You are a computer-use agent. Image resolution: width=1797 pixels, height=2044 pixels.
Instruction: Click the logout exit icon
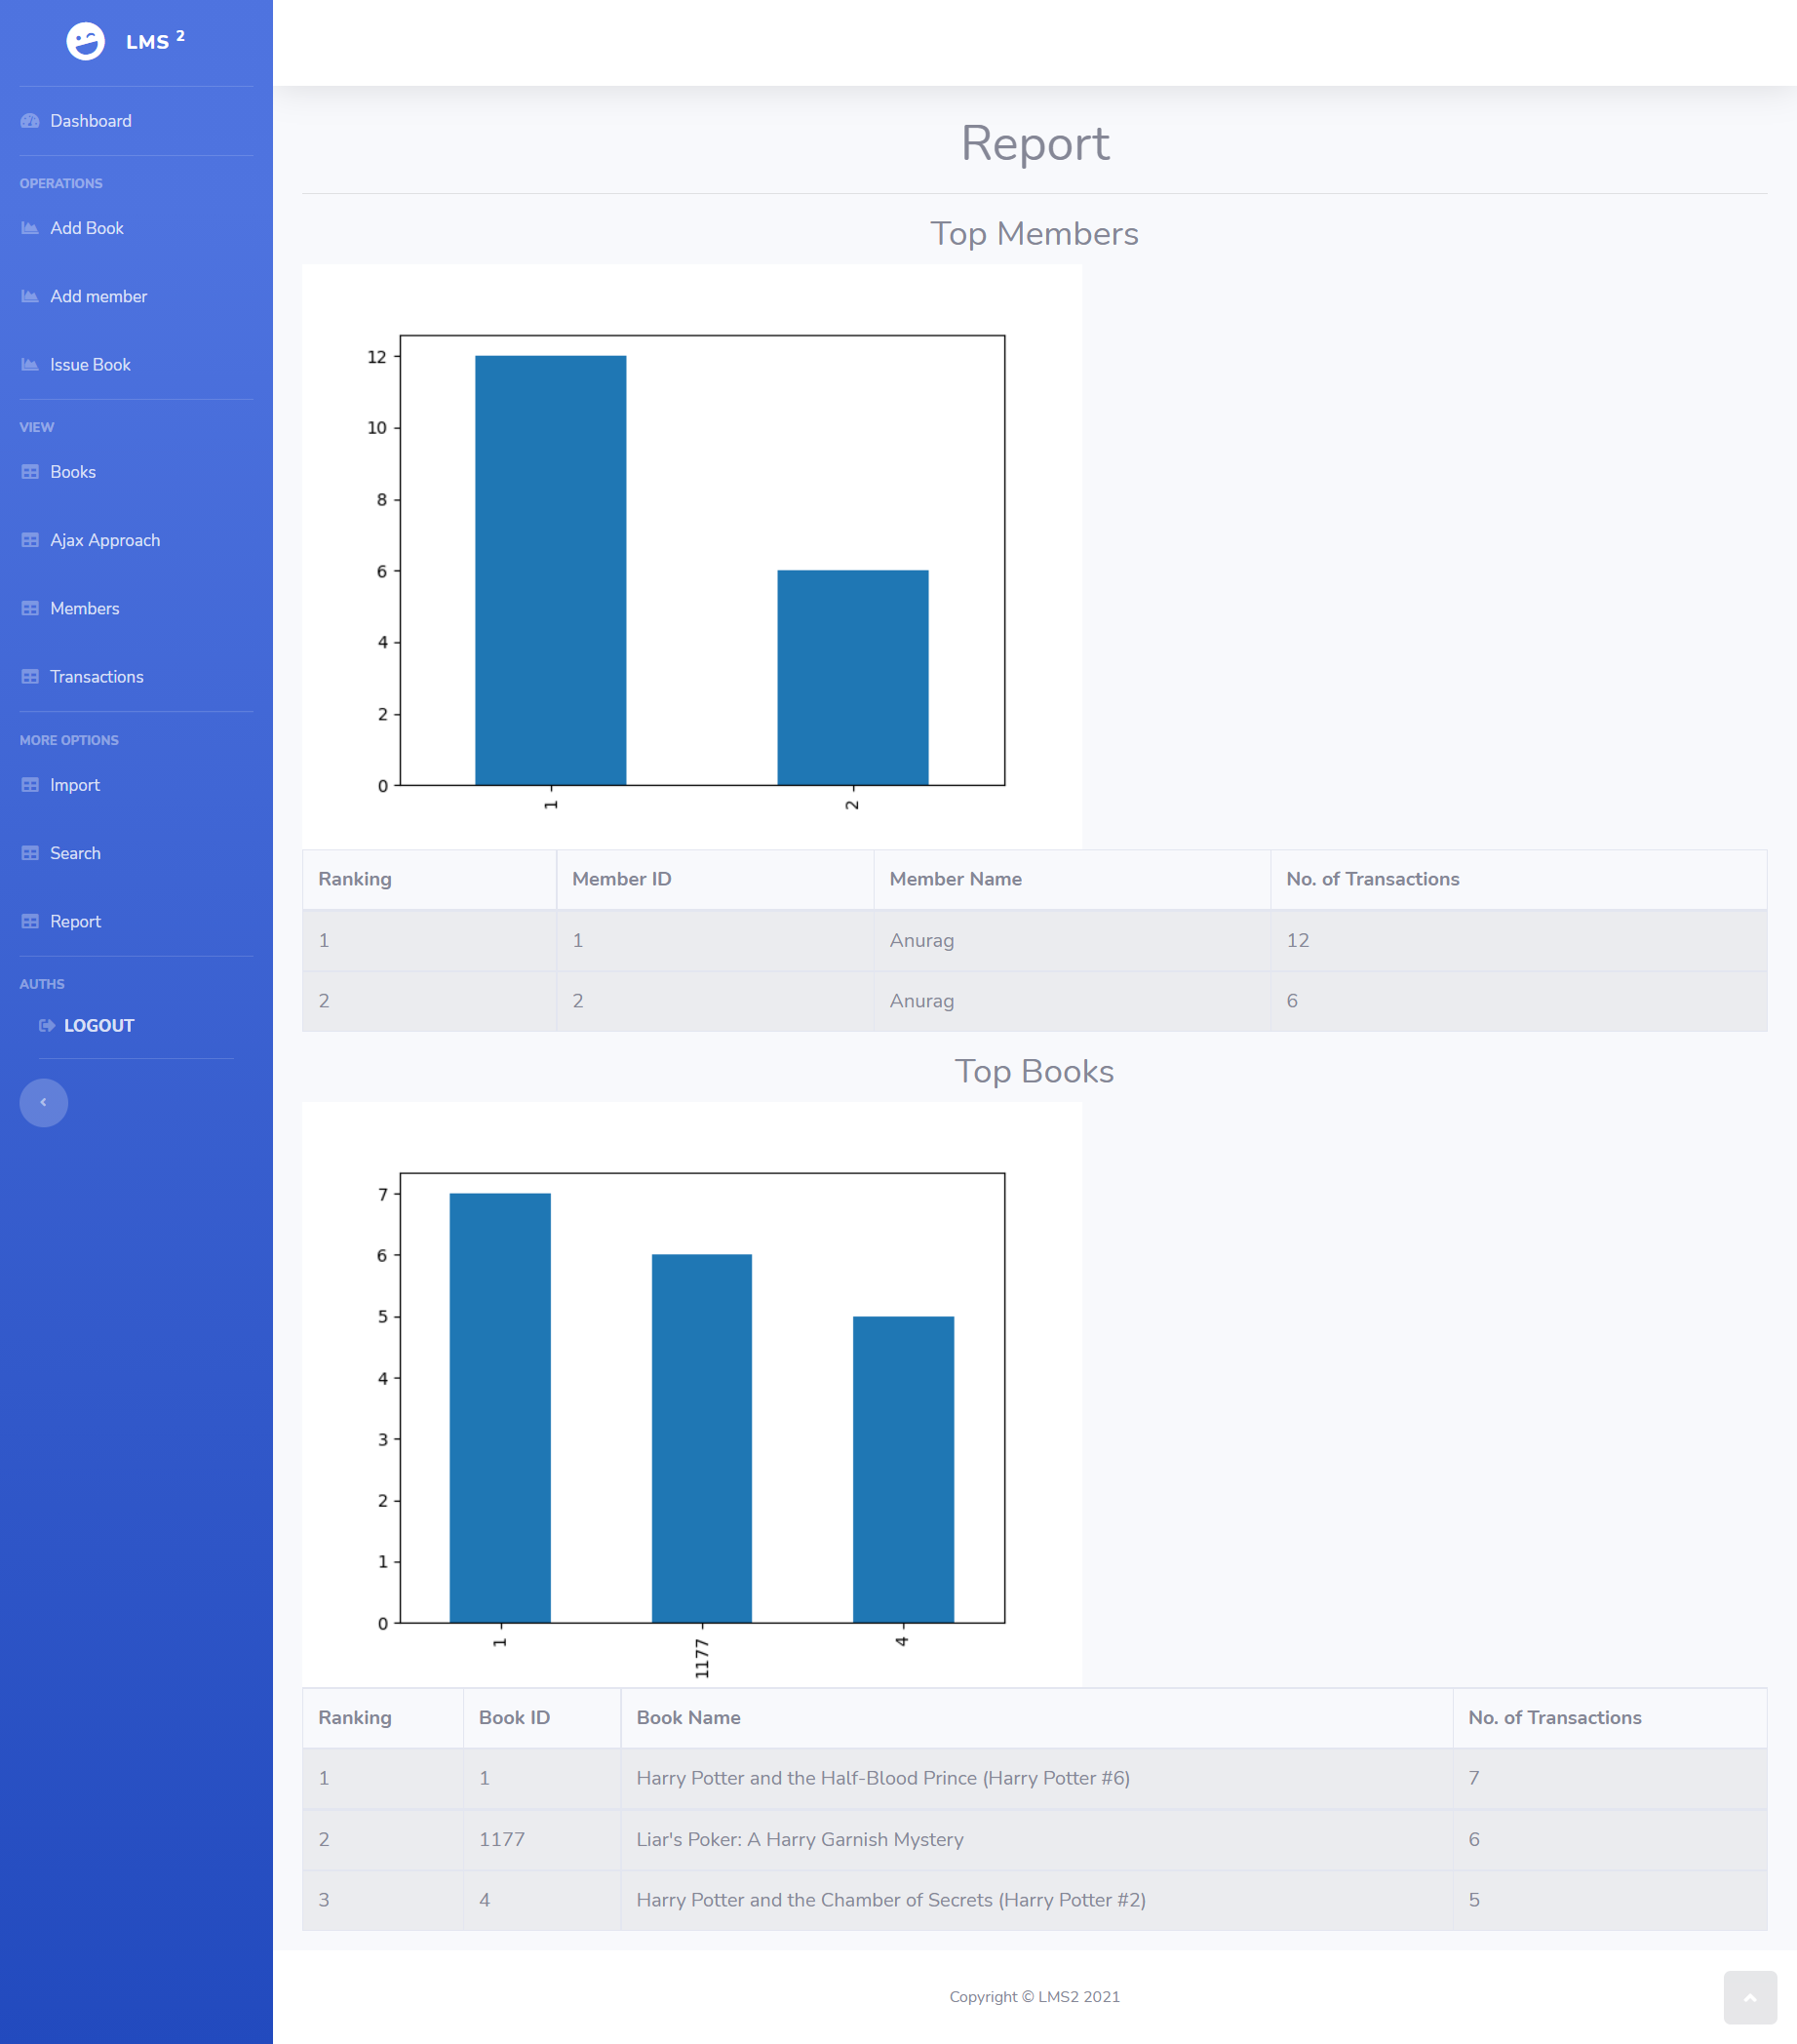[46, 1025]
